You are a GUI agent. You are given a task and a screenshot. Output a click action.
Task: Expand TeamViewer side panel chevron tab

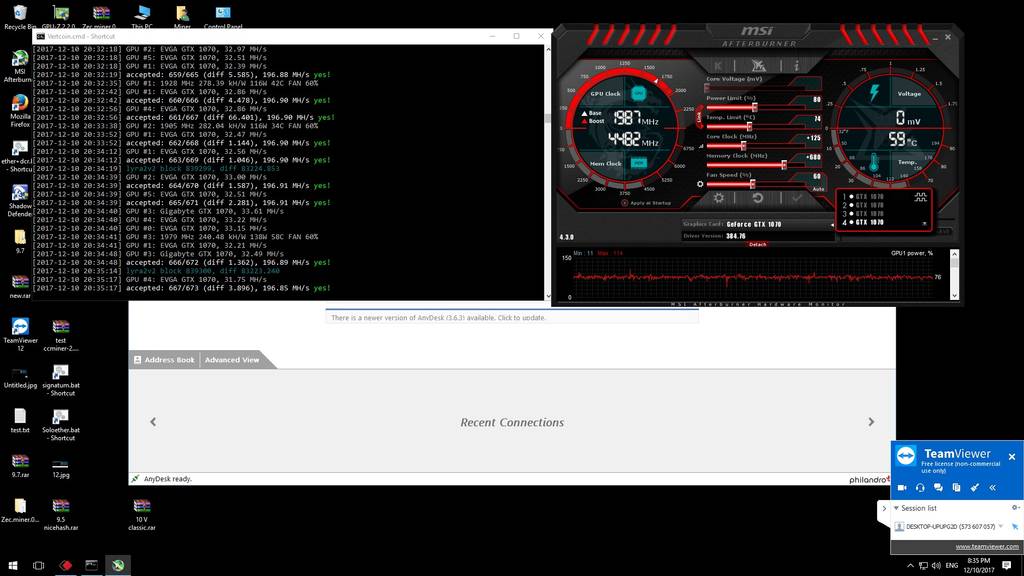tap(884, 508)
